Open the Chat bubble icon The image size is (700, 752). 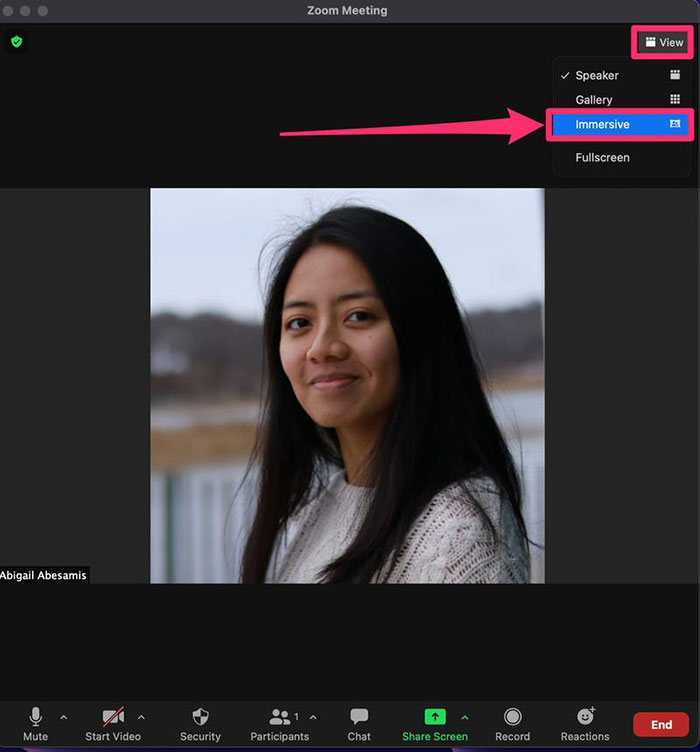[x=359, y=717]
